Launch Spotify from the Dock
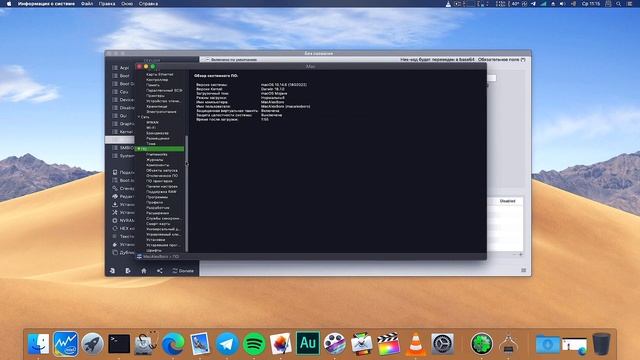The height and width of the screenshot is (360, 640). [x=254, y=344]
